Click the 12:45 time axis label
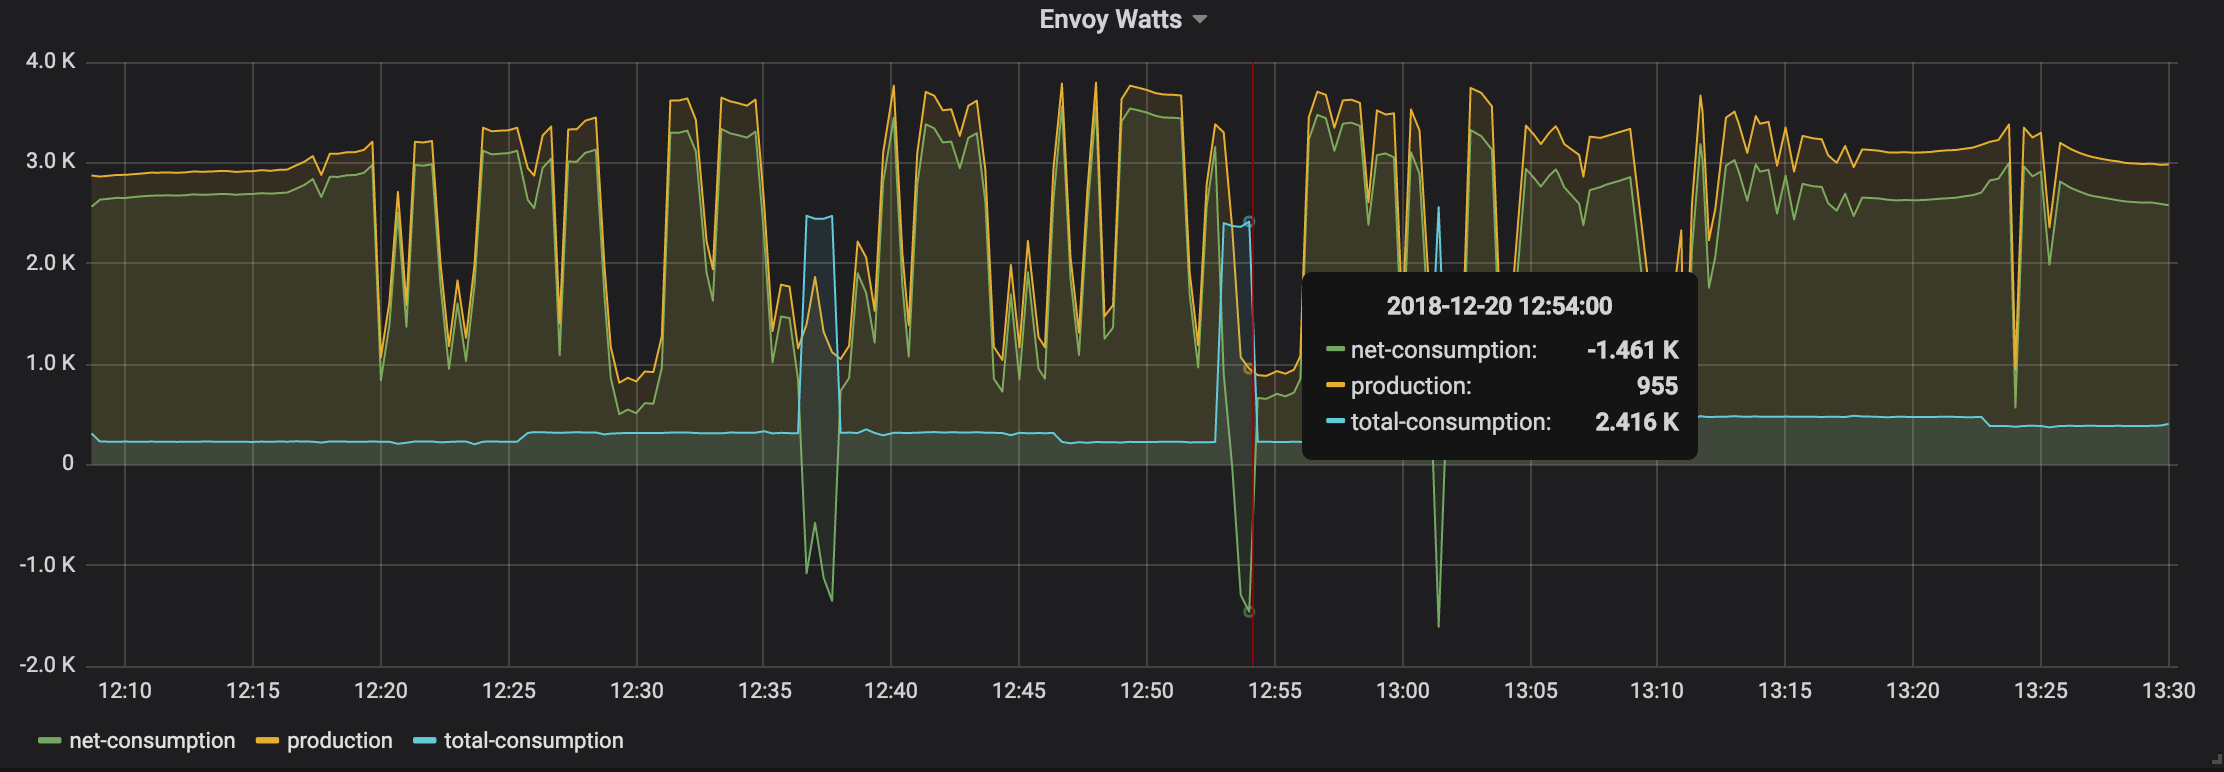 [x=1019, y=691]
